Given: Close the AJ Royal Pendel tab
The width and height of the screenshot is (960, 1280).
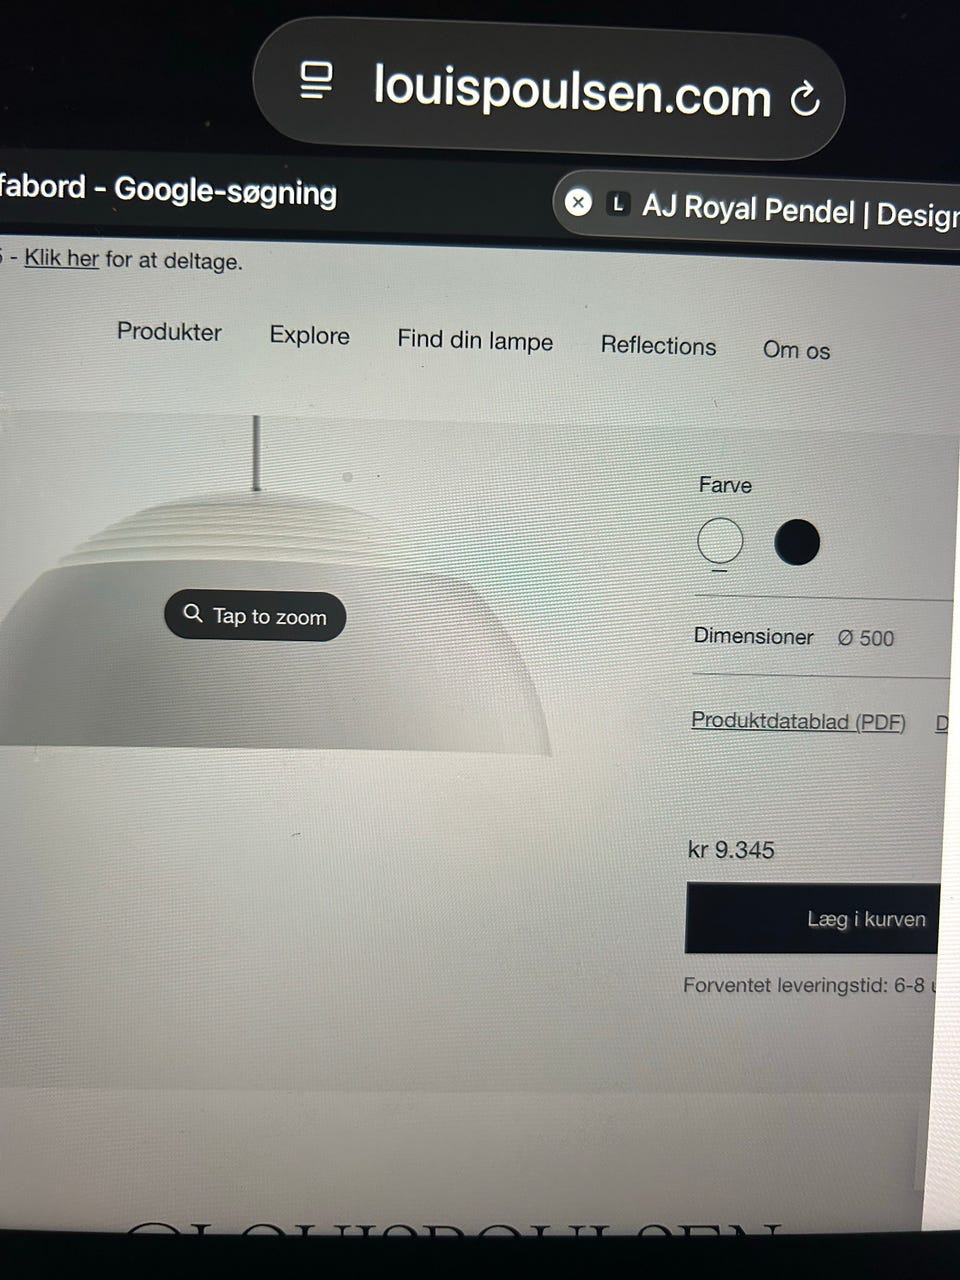Looking at the screenshot, I should pyautogui.click(x=578, y=202).
